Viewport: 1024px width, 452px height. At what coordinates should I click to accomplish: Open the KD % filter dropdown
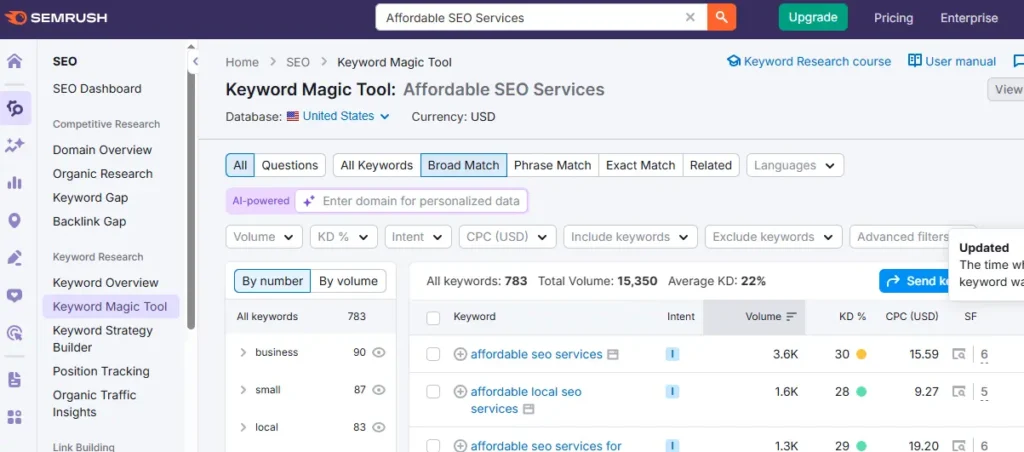click(344, 237)
